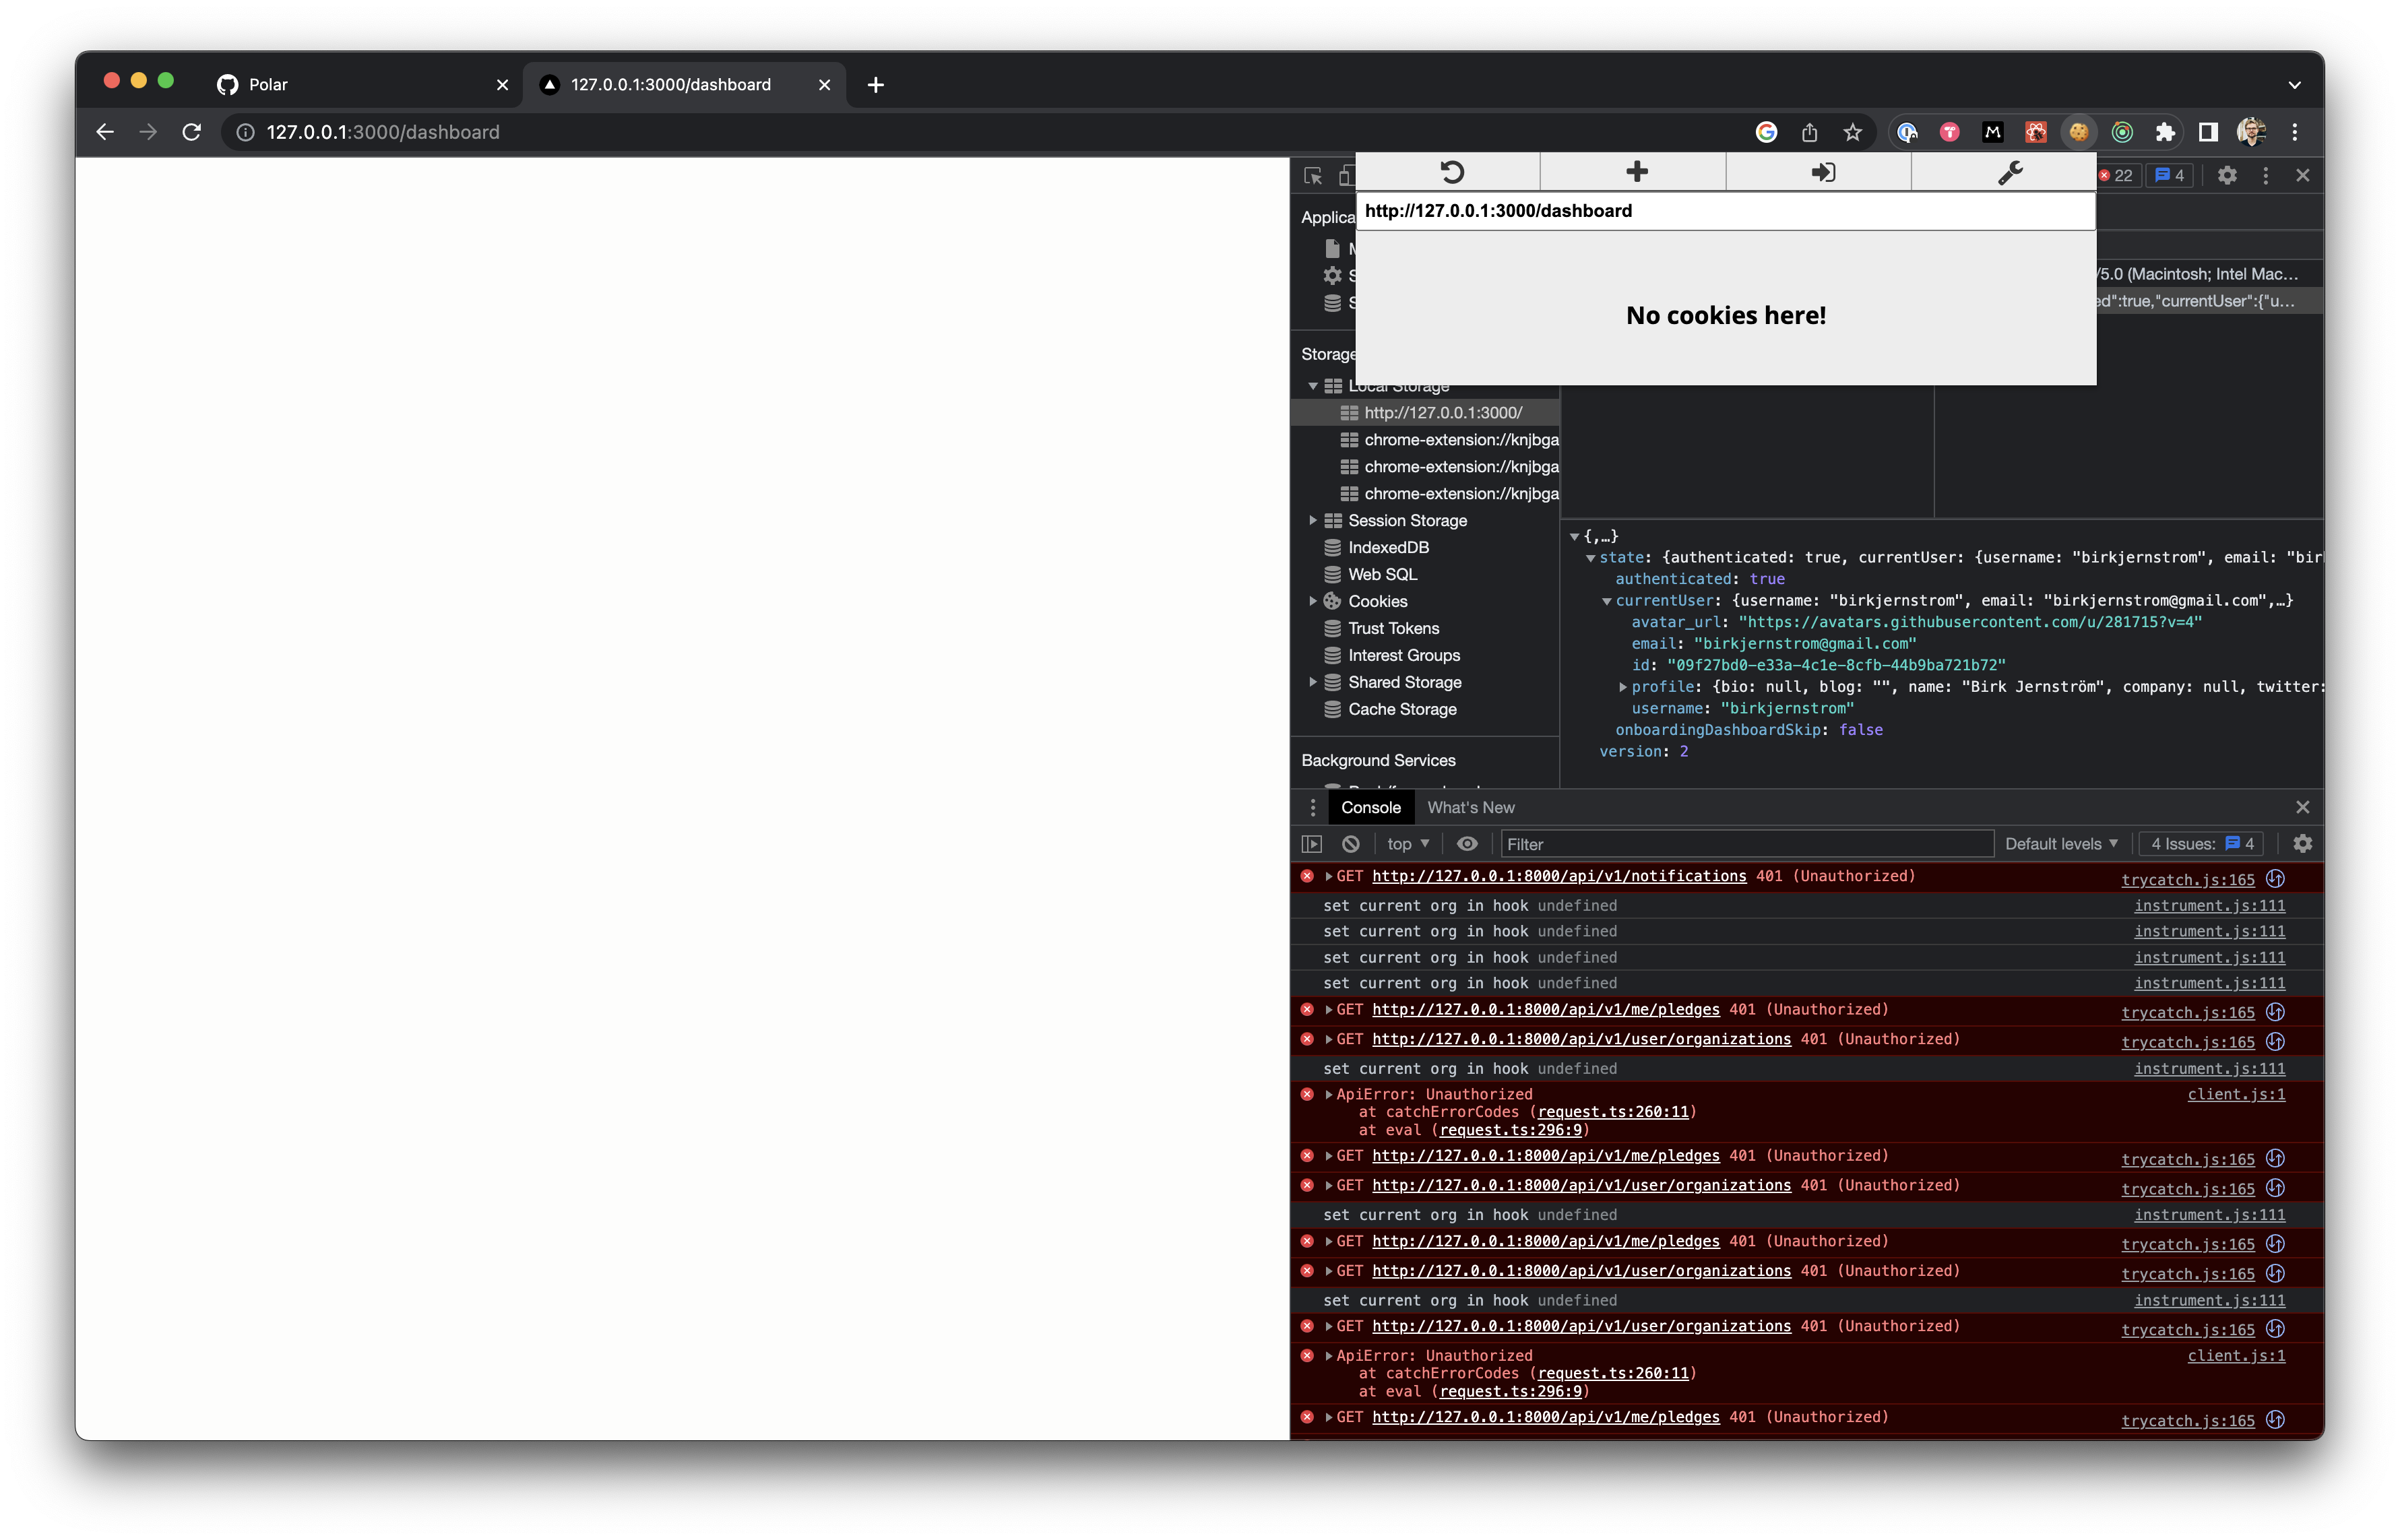Toggle the live expression eye icon
The image size is (2400, 1540).
[1467, 843]
